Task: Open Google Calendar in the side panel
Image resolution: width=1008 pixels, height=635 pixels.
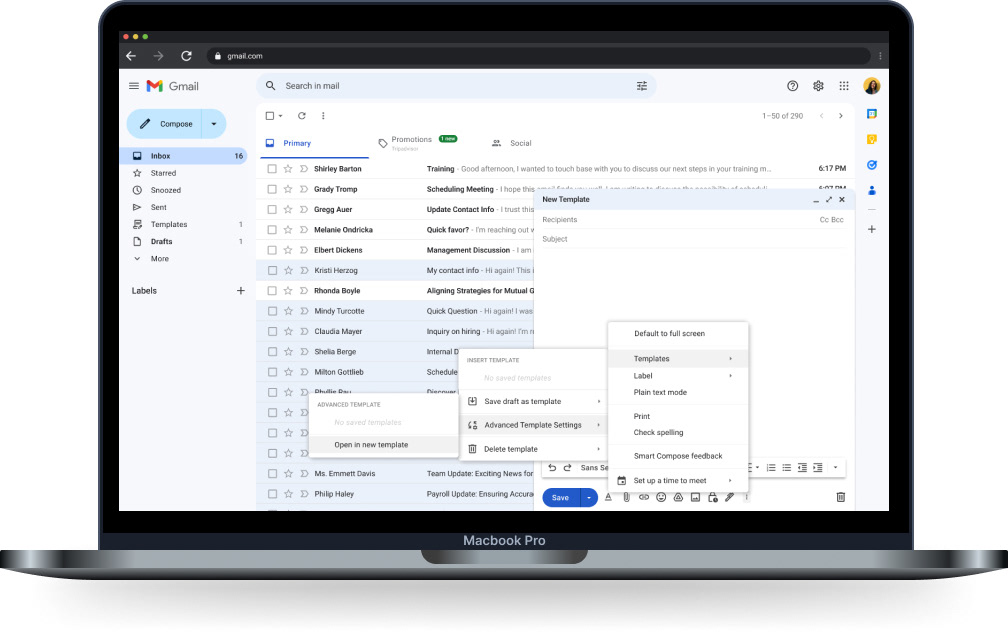Action: pos(872,114)
